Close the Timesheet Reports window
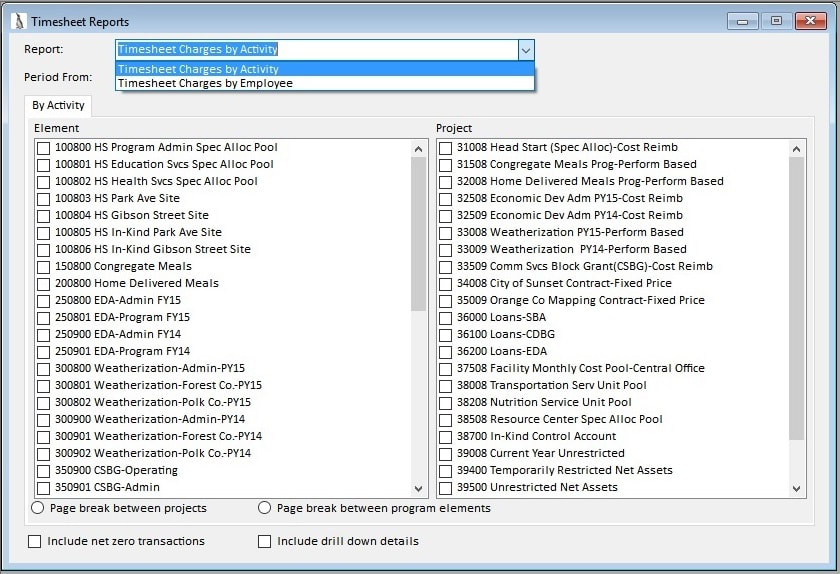Viewport: 840px width, 574px height. pos(811,21)
